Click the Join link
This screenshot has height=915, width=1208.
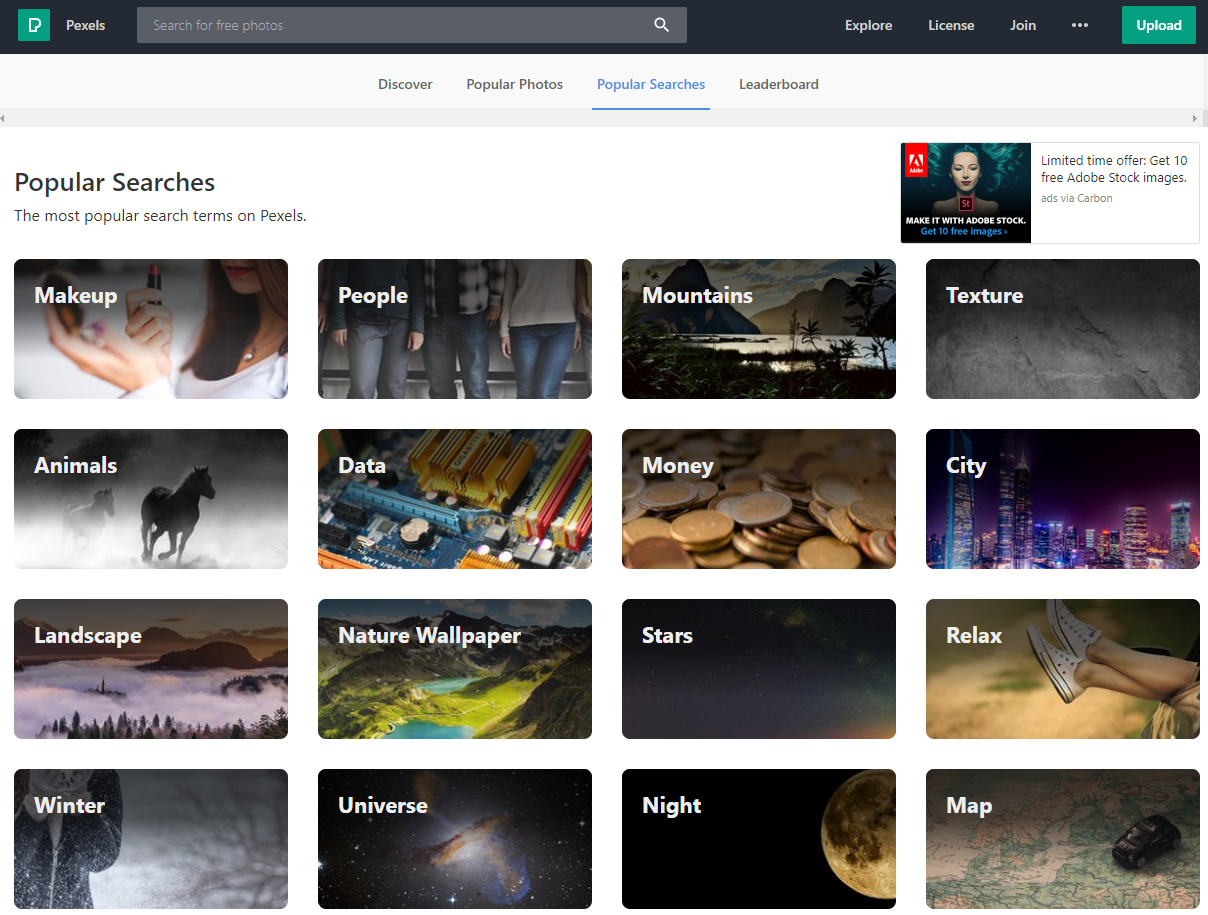1022,25
